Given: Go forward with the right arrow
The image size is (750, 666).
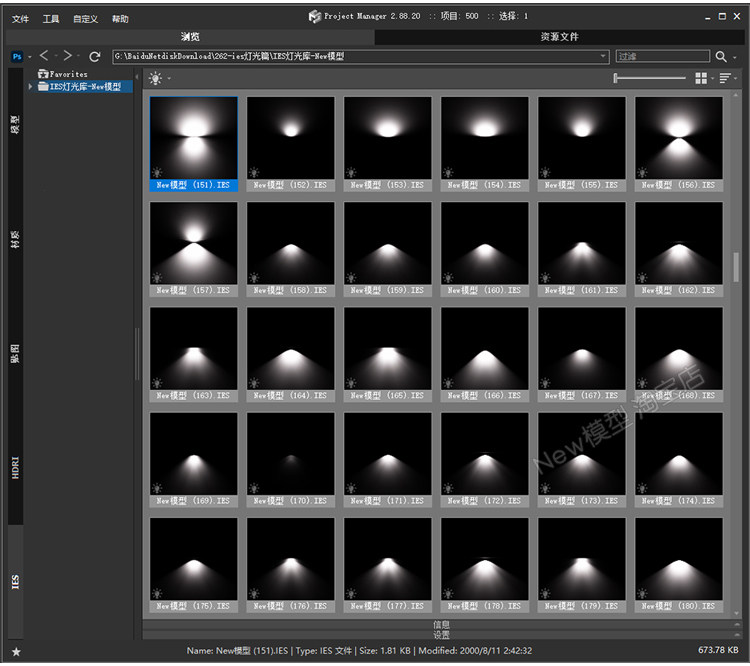Looking at the screenshot, I should pos(68,56).
